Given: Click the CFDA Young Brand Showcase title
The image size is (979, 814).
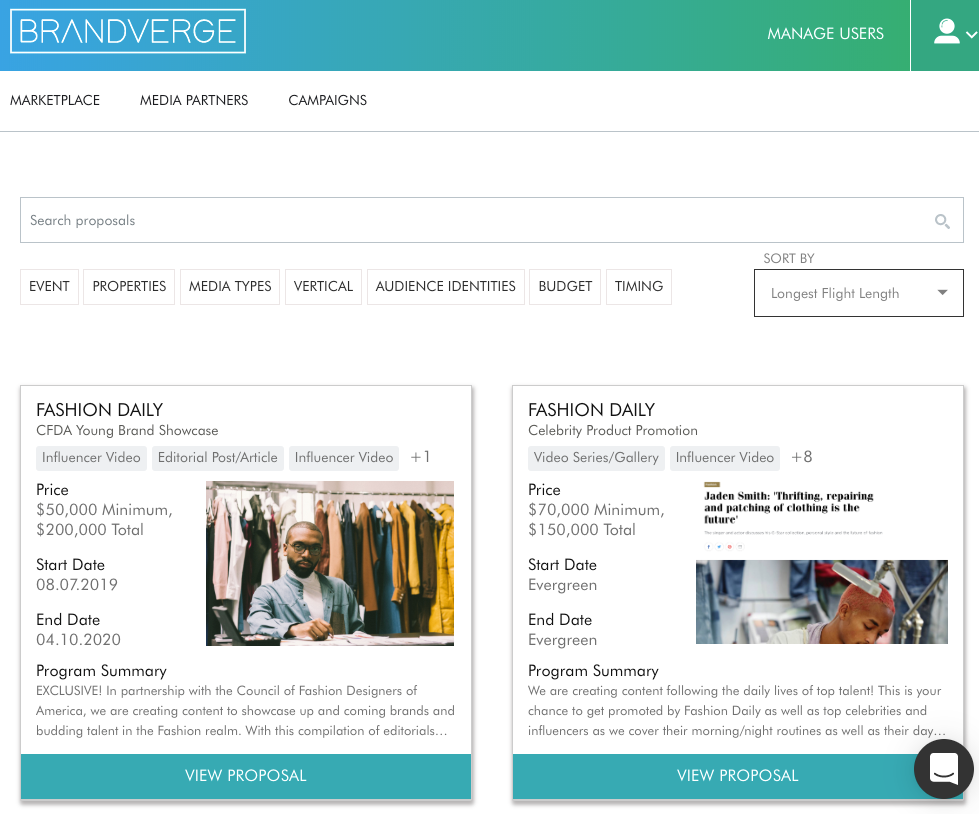Looking at the screenshot, I should (127, 431).
